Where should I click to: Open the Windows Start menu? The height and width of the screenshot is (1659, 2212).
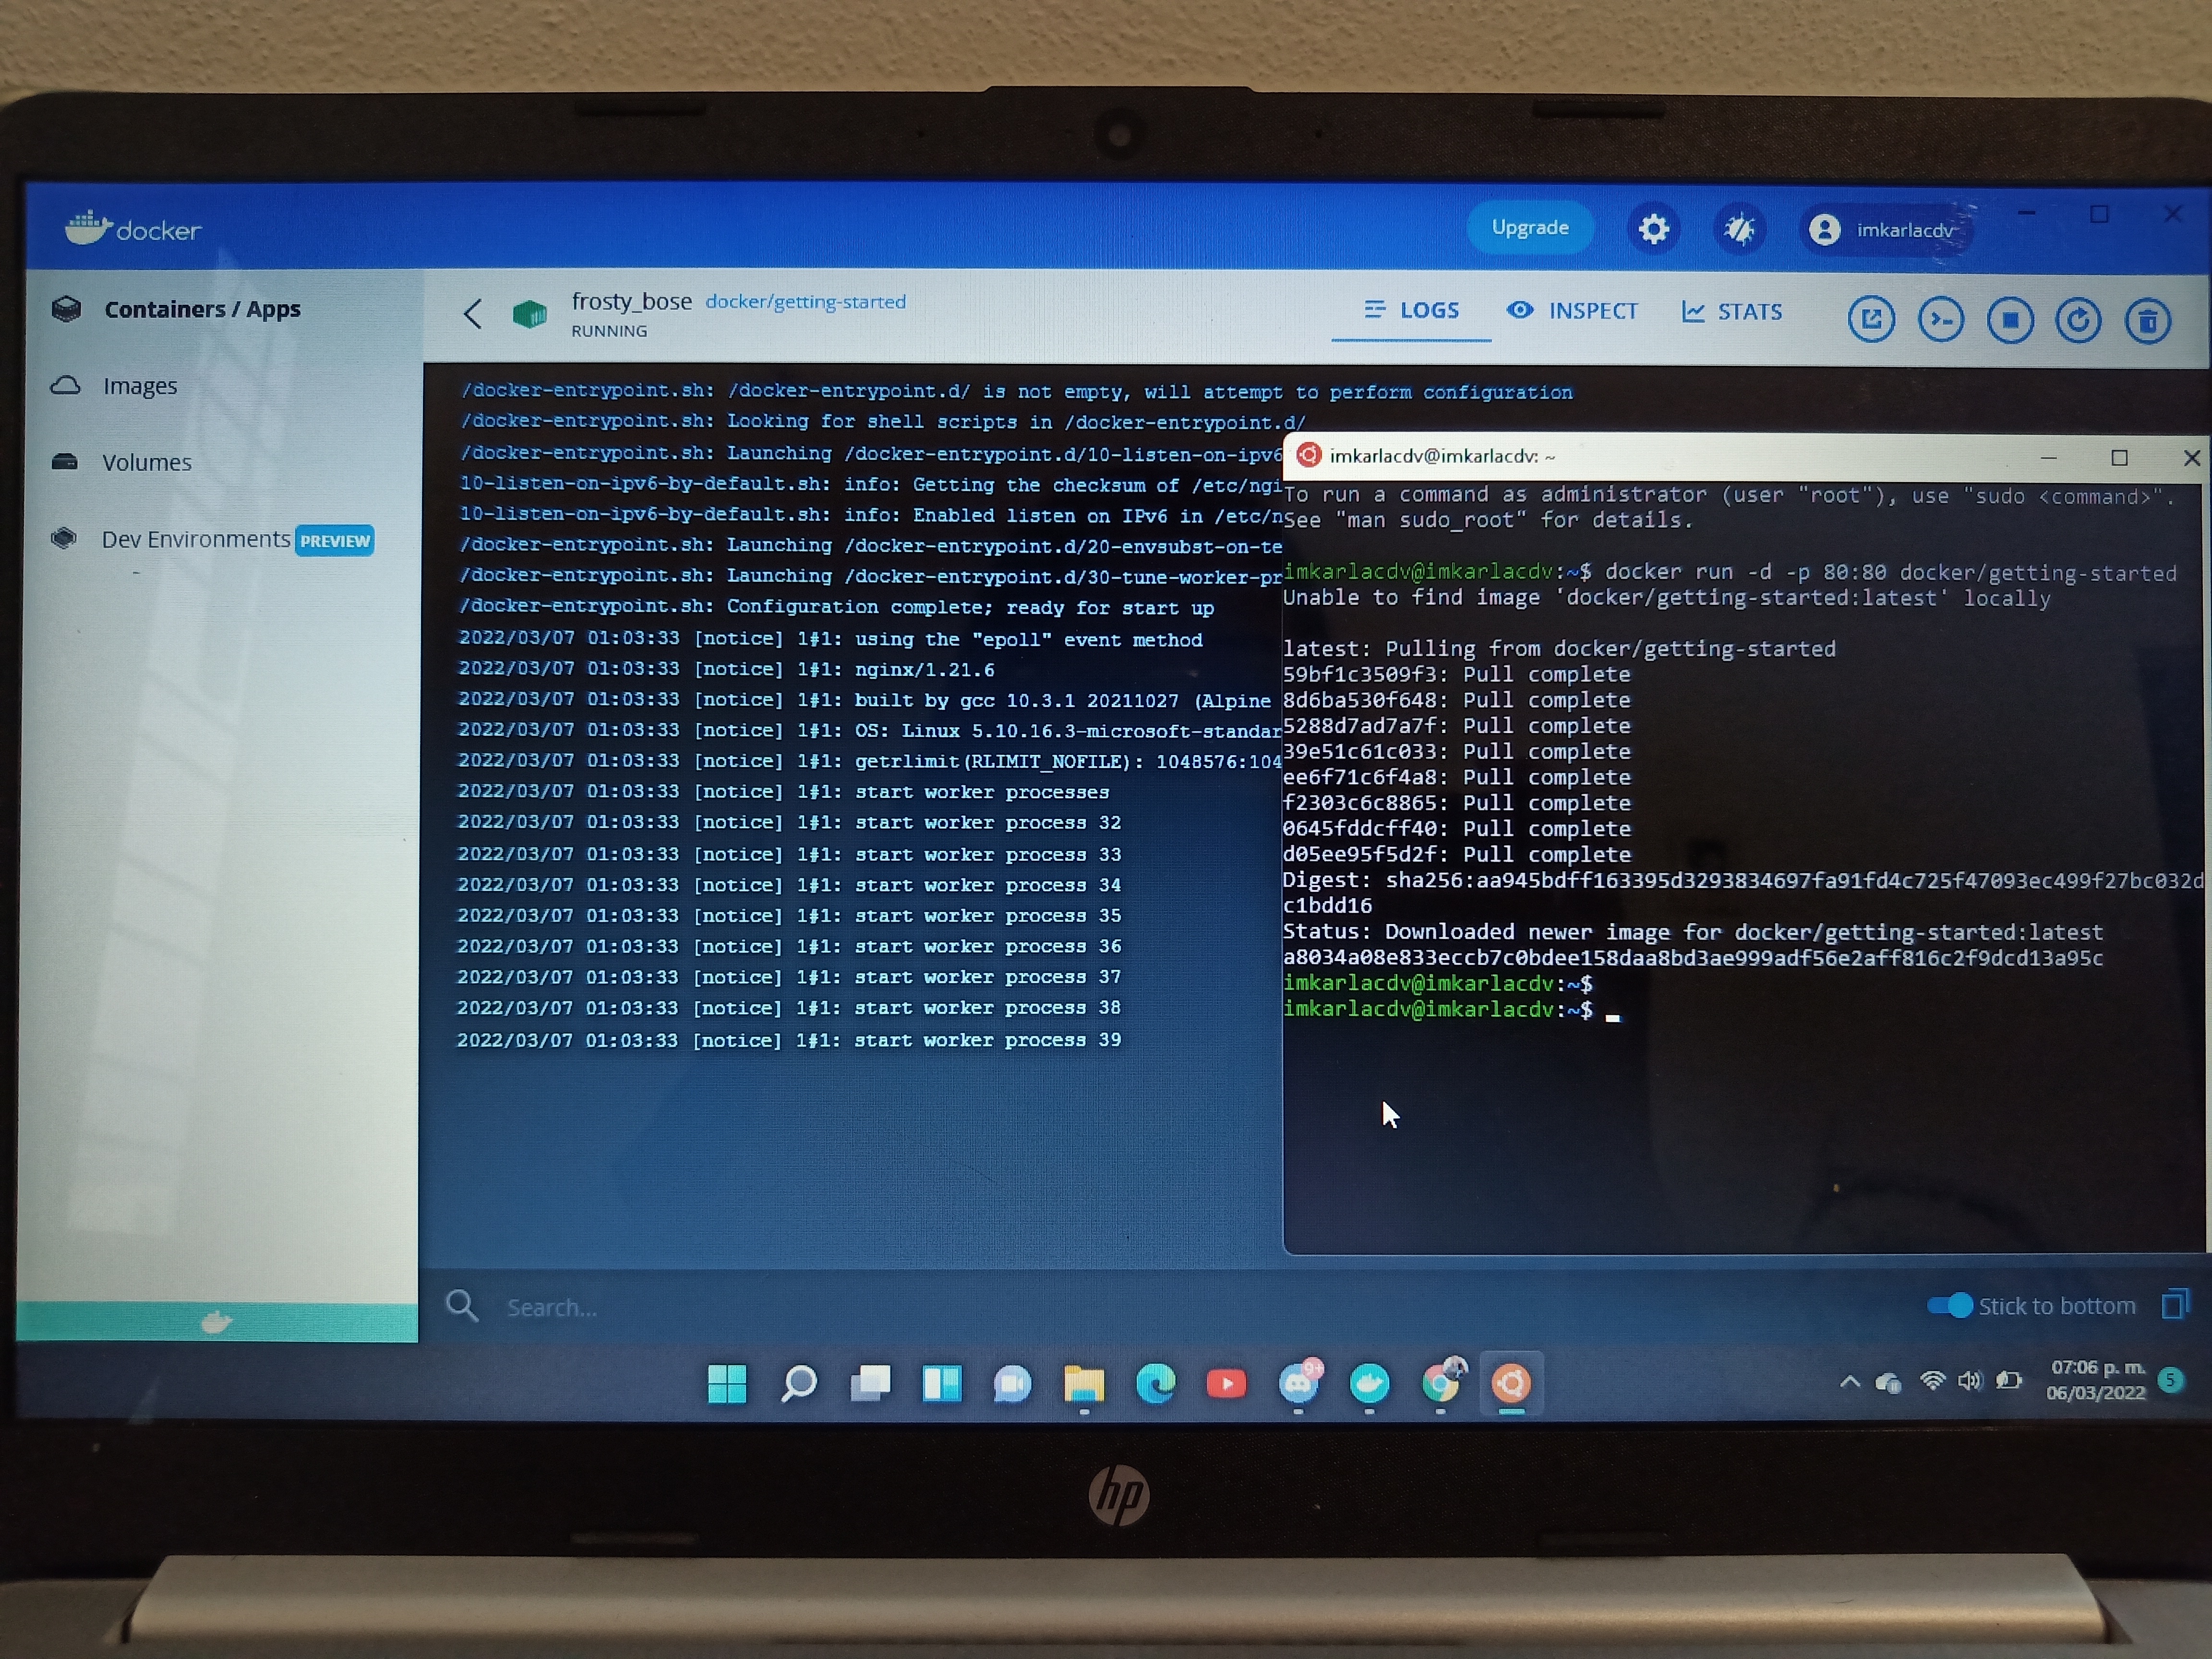click(727, 1384)
